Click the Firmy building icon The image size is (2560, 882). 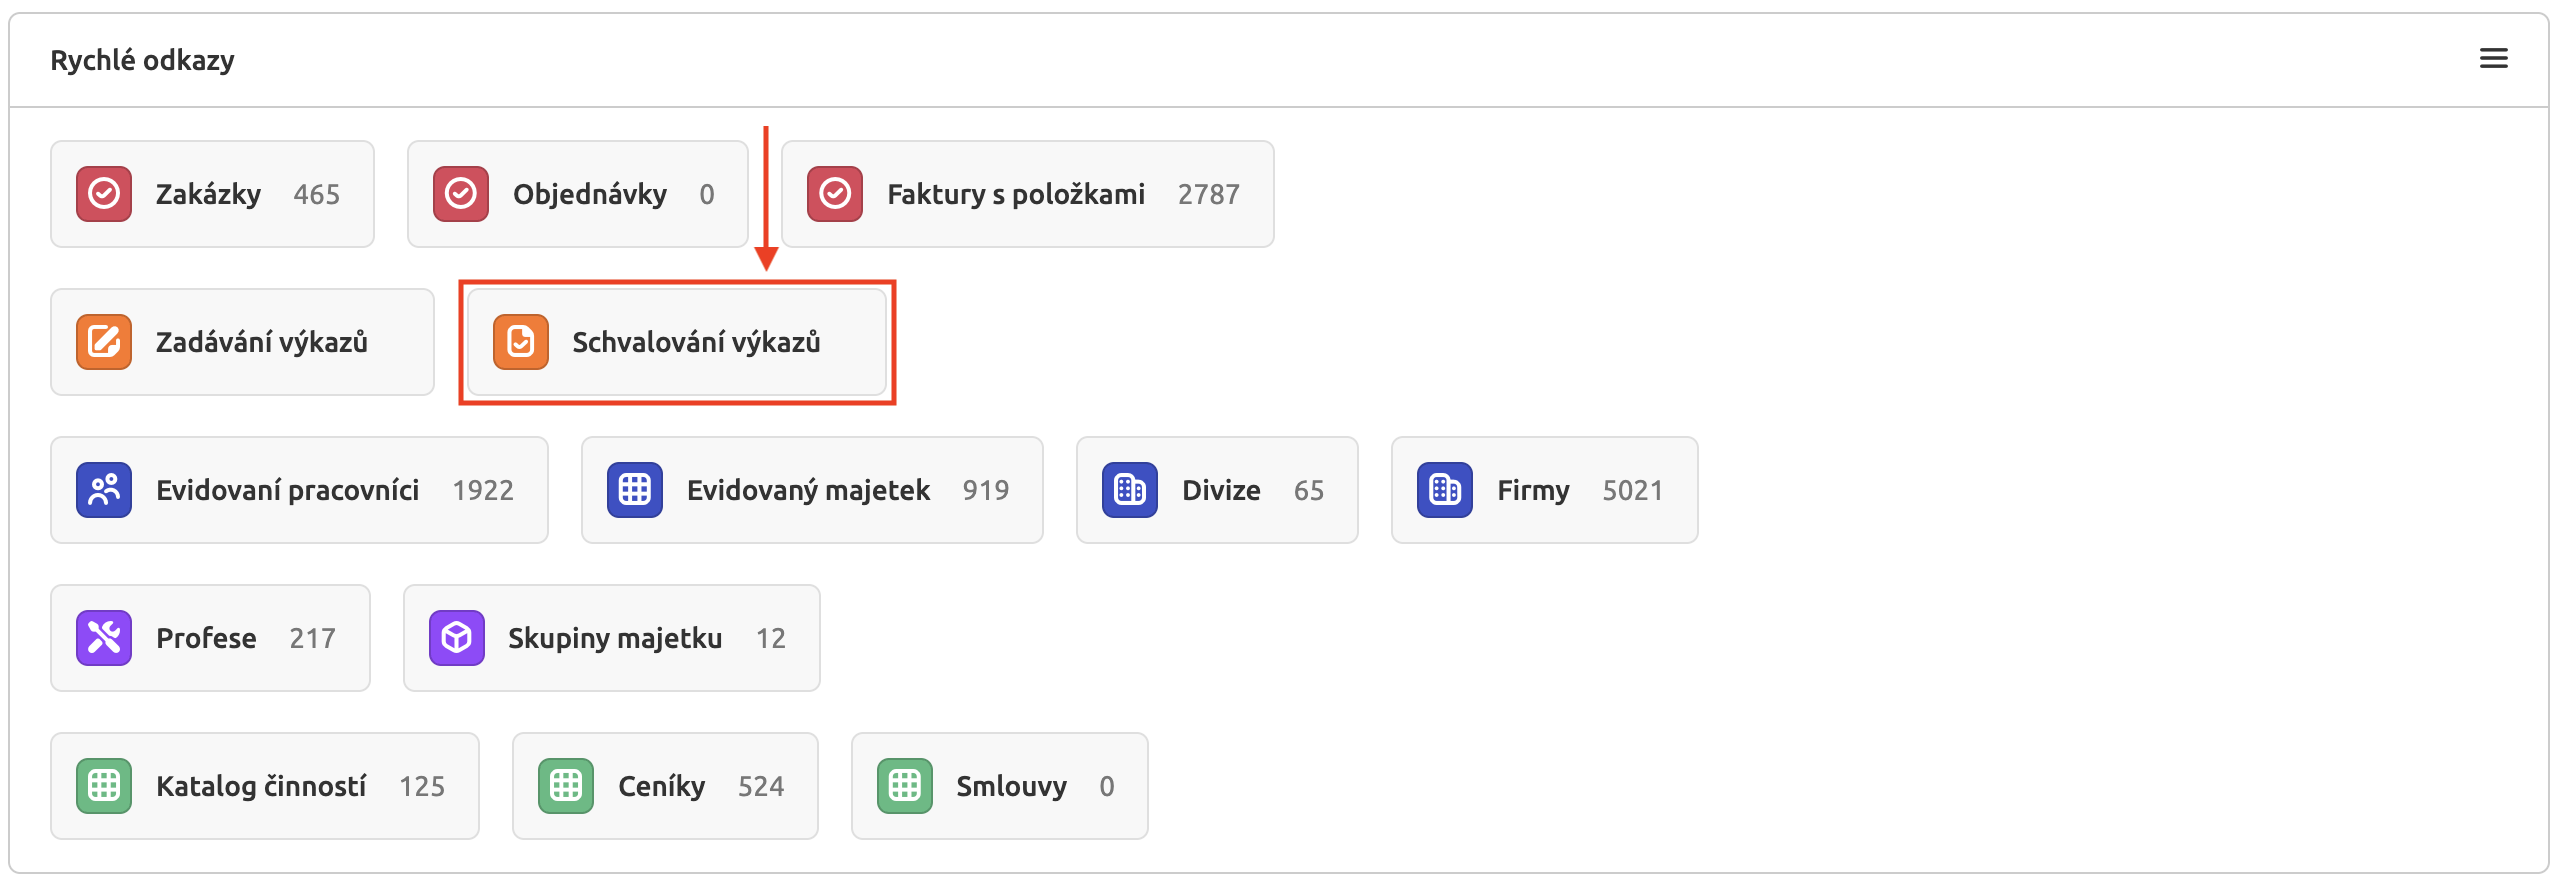[1445, 490]
